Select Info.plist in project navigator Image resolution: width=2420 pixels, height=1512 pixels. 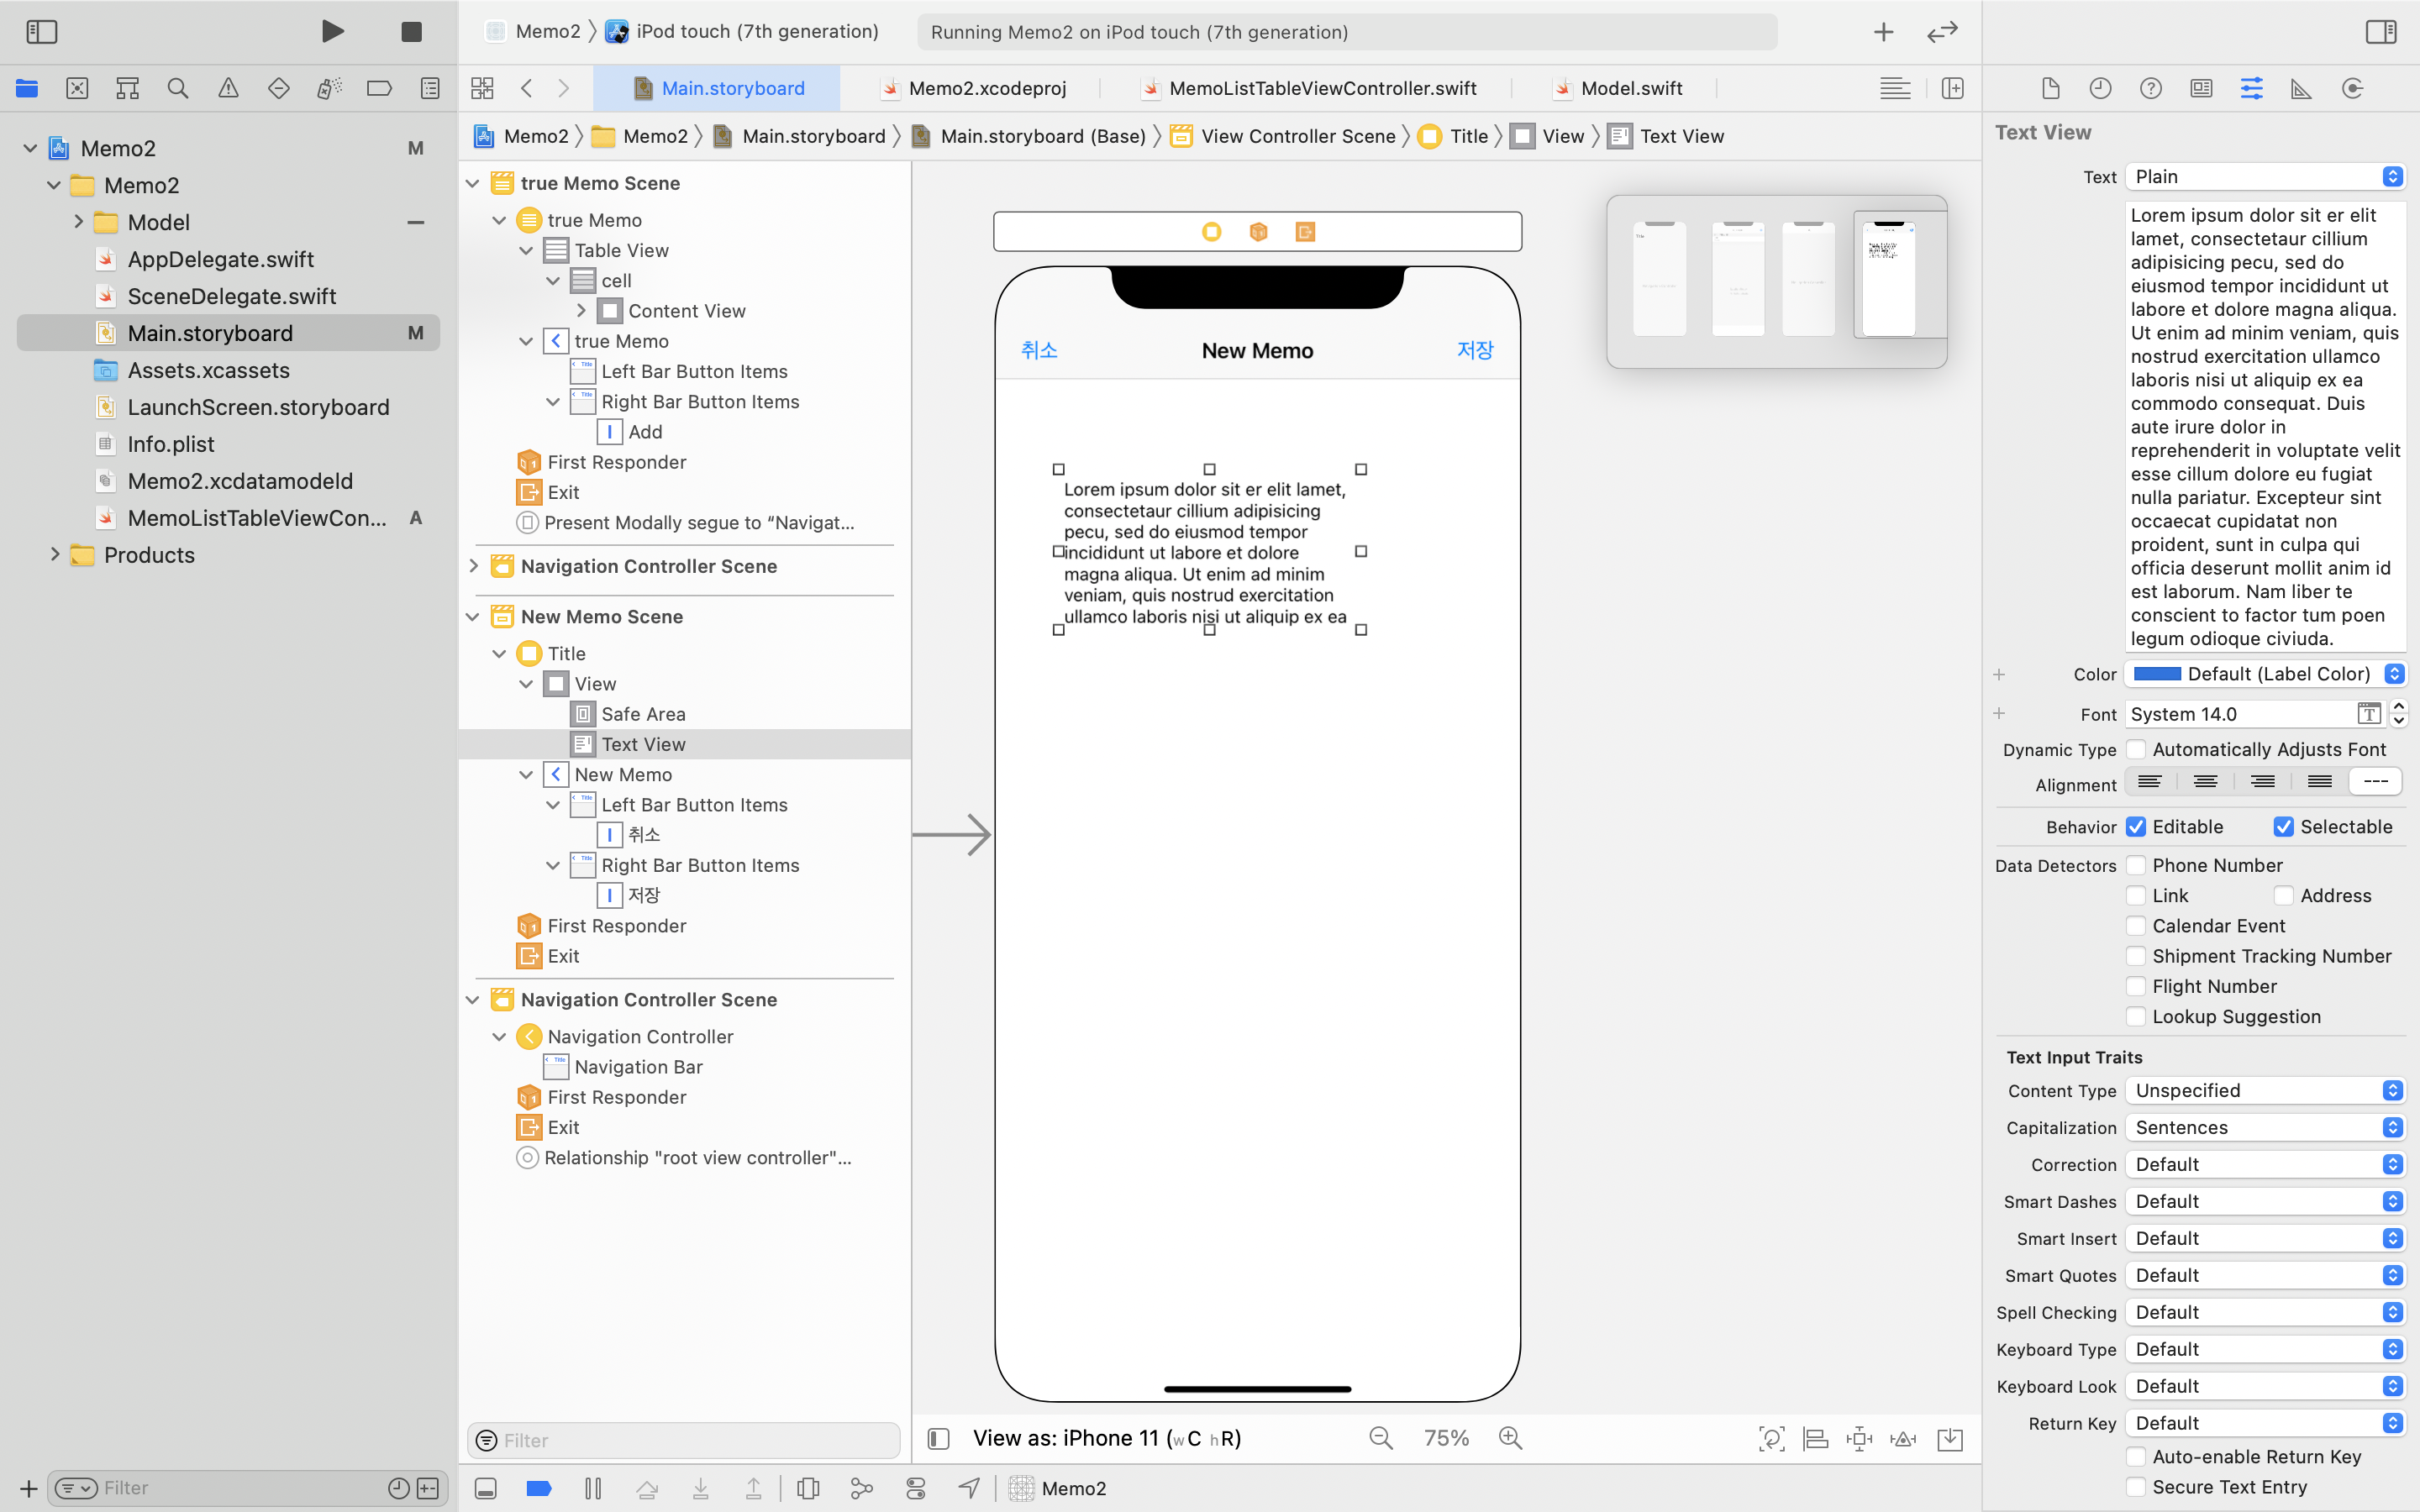pyautogui.click(x=171, y=444)
